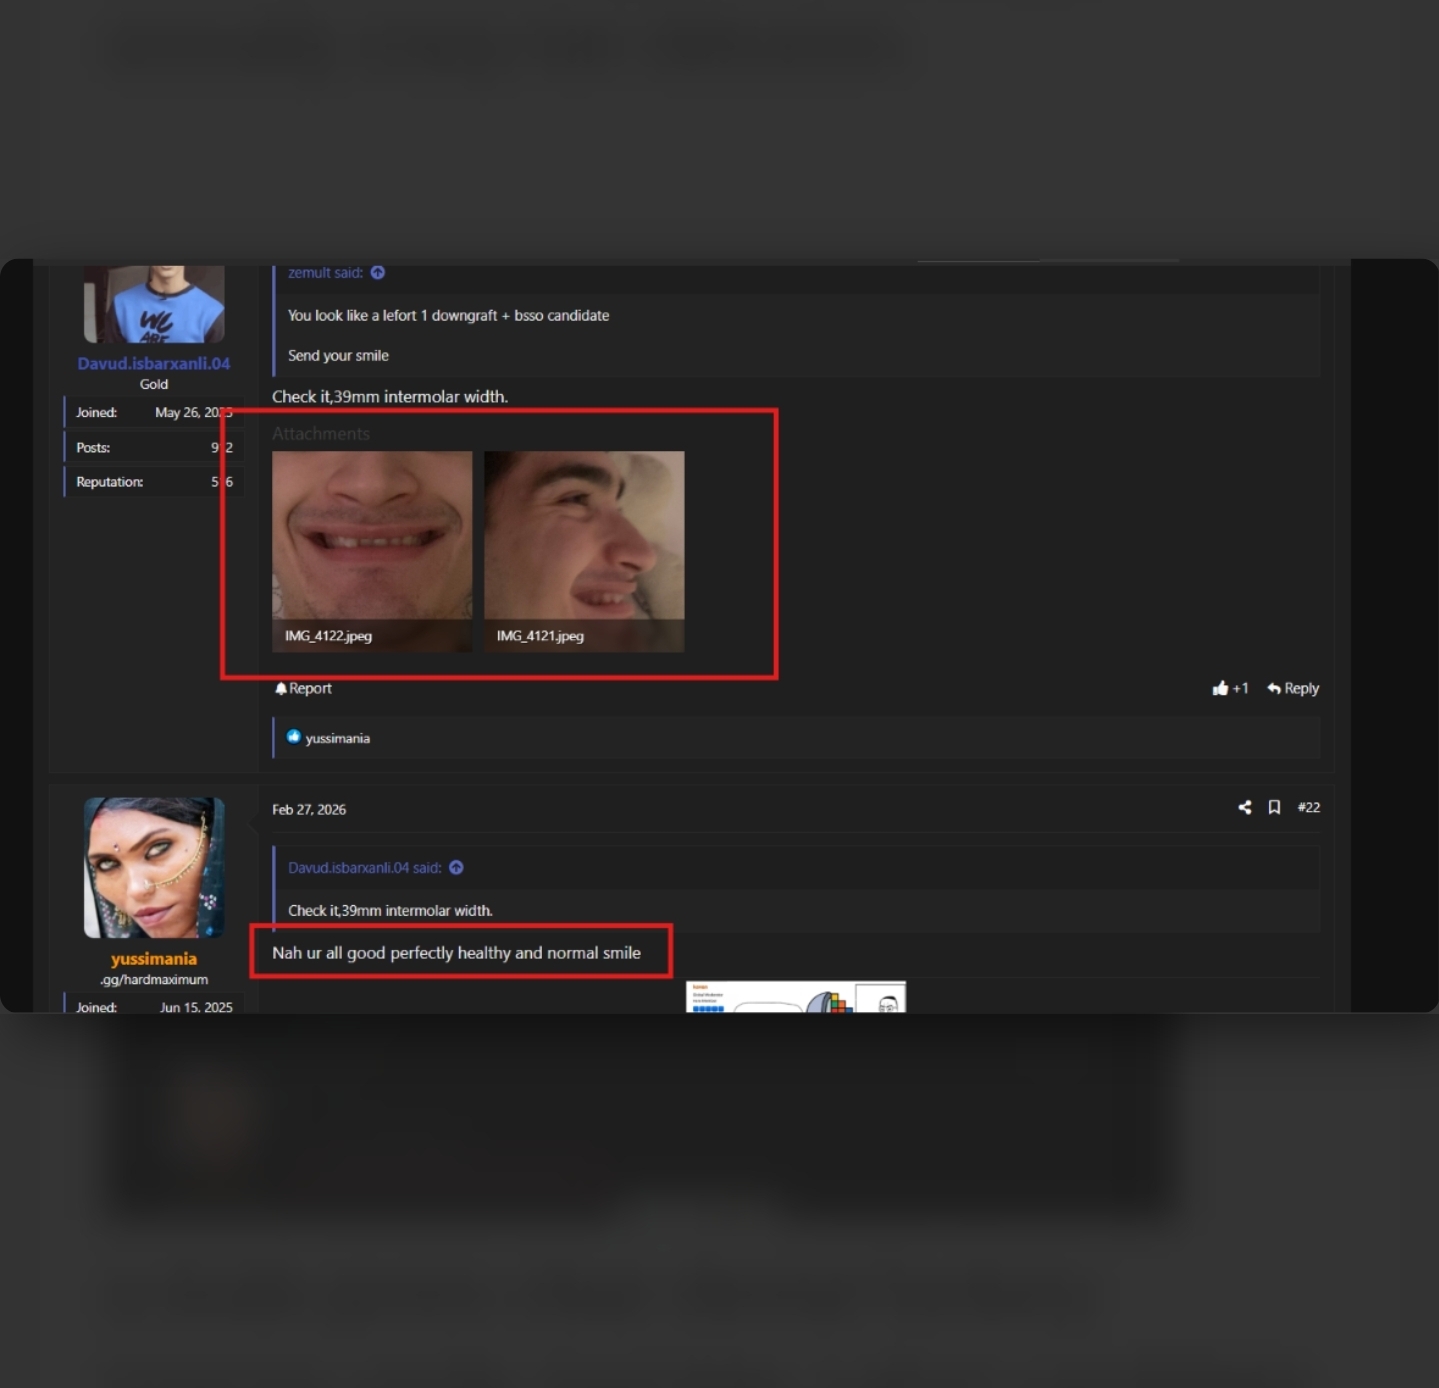Open the IMG_4122.jpeg attachment thumbnail
The width and height of the screenshot is (1439, 1388).
click(372, 551)
